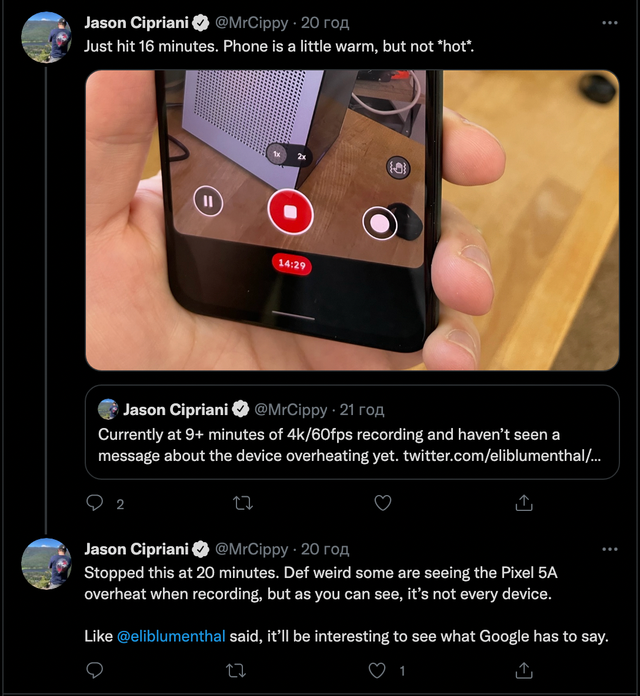Retweet the 'Stopped this at 20 minutes' tweet

[x=240, y=670]
